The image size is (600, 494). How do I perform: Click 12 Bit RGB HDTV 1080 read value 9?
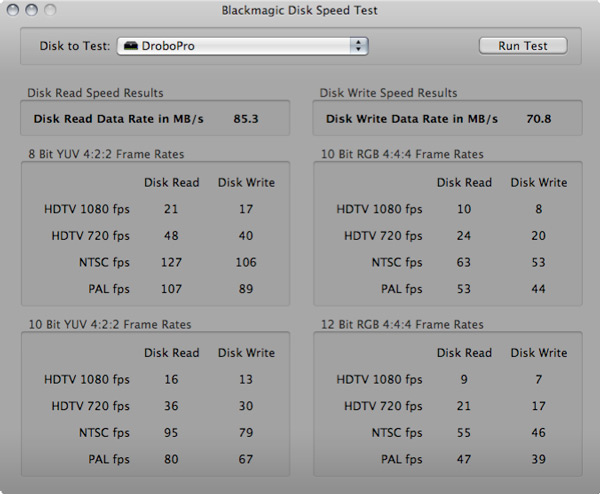coord(464,380)
